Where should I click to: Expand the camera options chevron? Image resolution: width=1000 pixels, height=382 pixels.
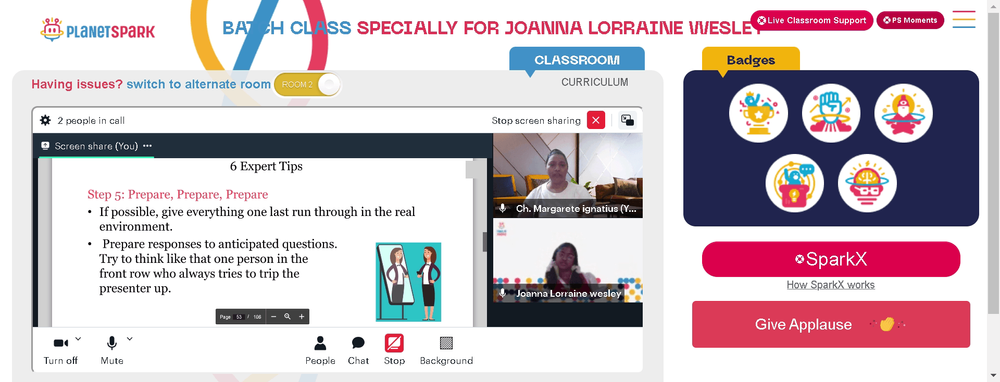[x=78, y=338]
